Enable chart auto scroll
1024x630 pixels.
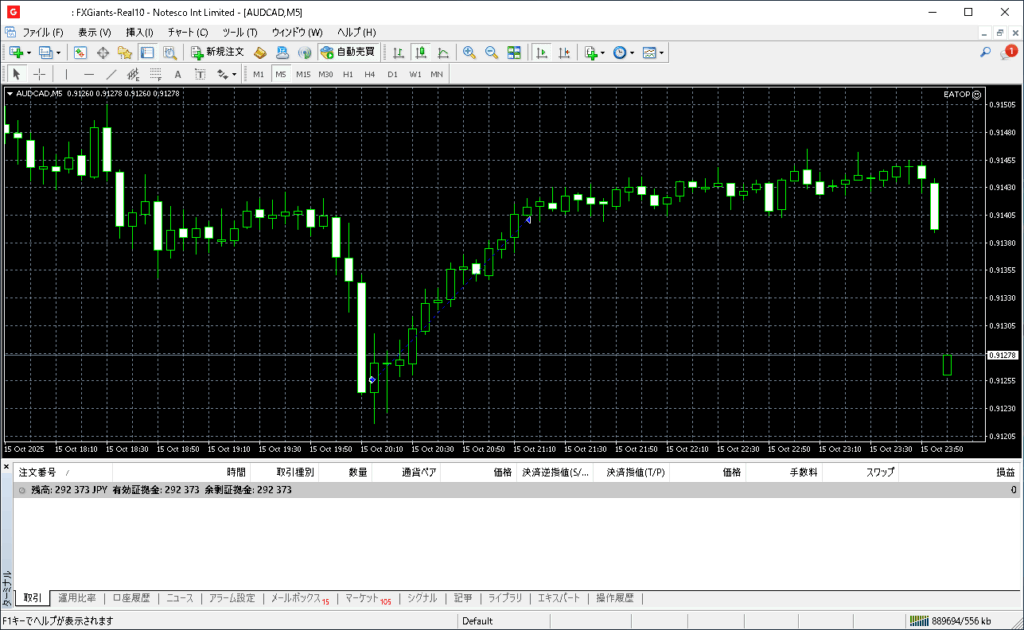[x=541, y=52]
